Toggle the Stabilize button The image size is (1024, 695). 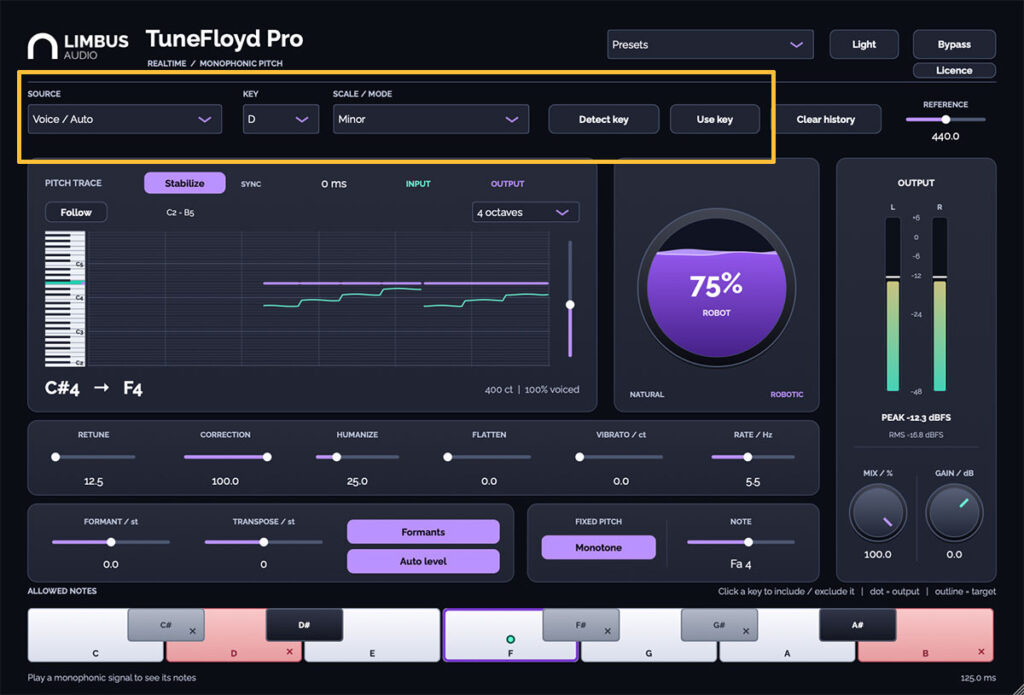(185, 184)
